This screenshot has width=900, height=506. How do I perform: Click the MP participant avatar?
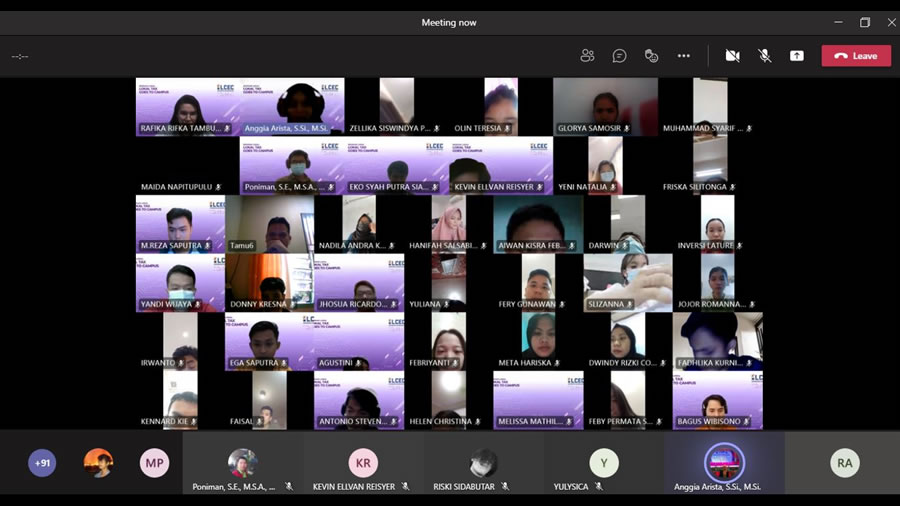(154, 463)
